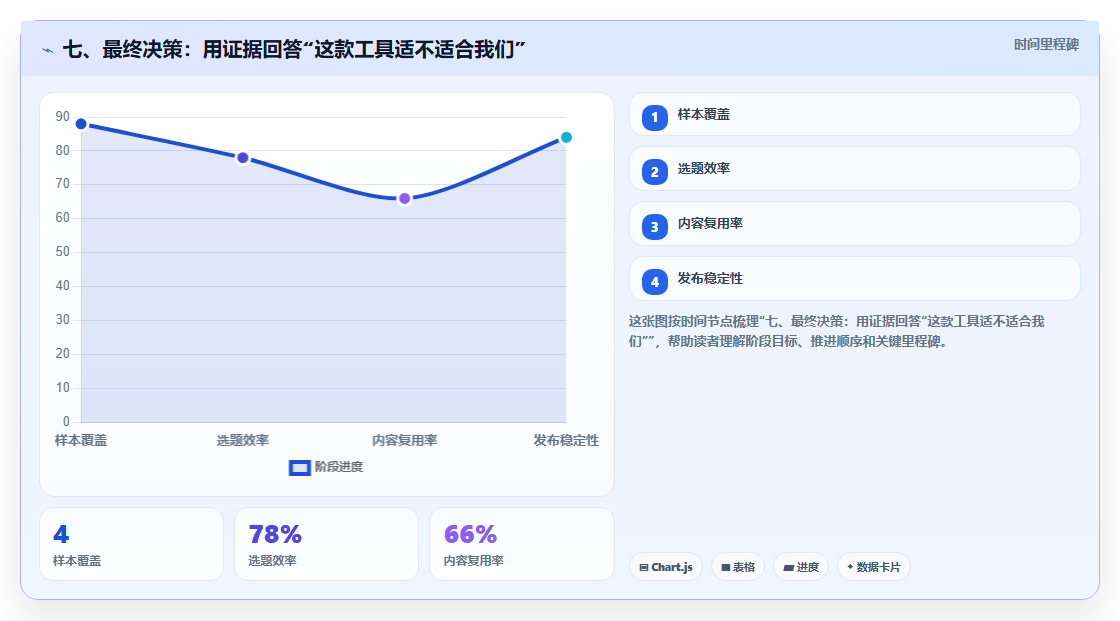Click the 发布稳定性 x-axis label
1120x621 pixels.
pos(566,441)
